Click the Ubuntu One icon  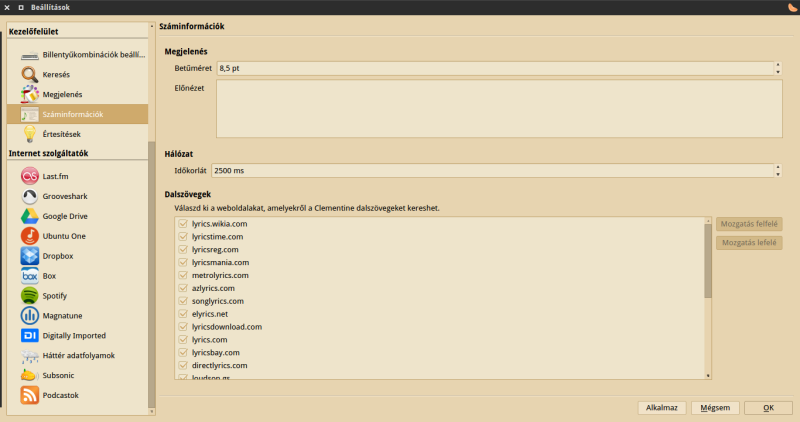(30, 236)
